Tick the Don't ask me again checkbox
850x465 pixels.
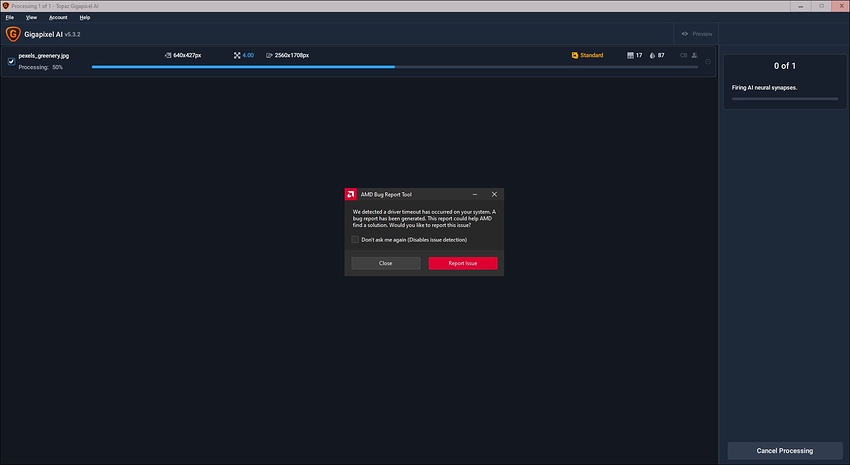355,240
